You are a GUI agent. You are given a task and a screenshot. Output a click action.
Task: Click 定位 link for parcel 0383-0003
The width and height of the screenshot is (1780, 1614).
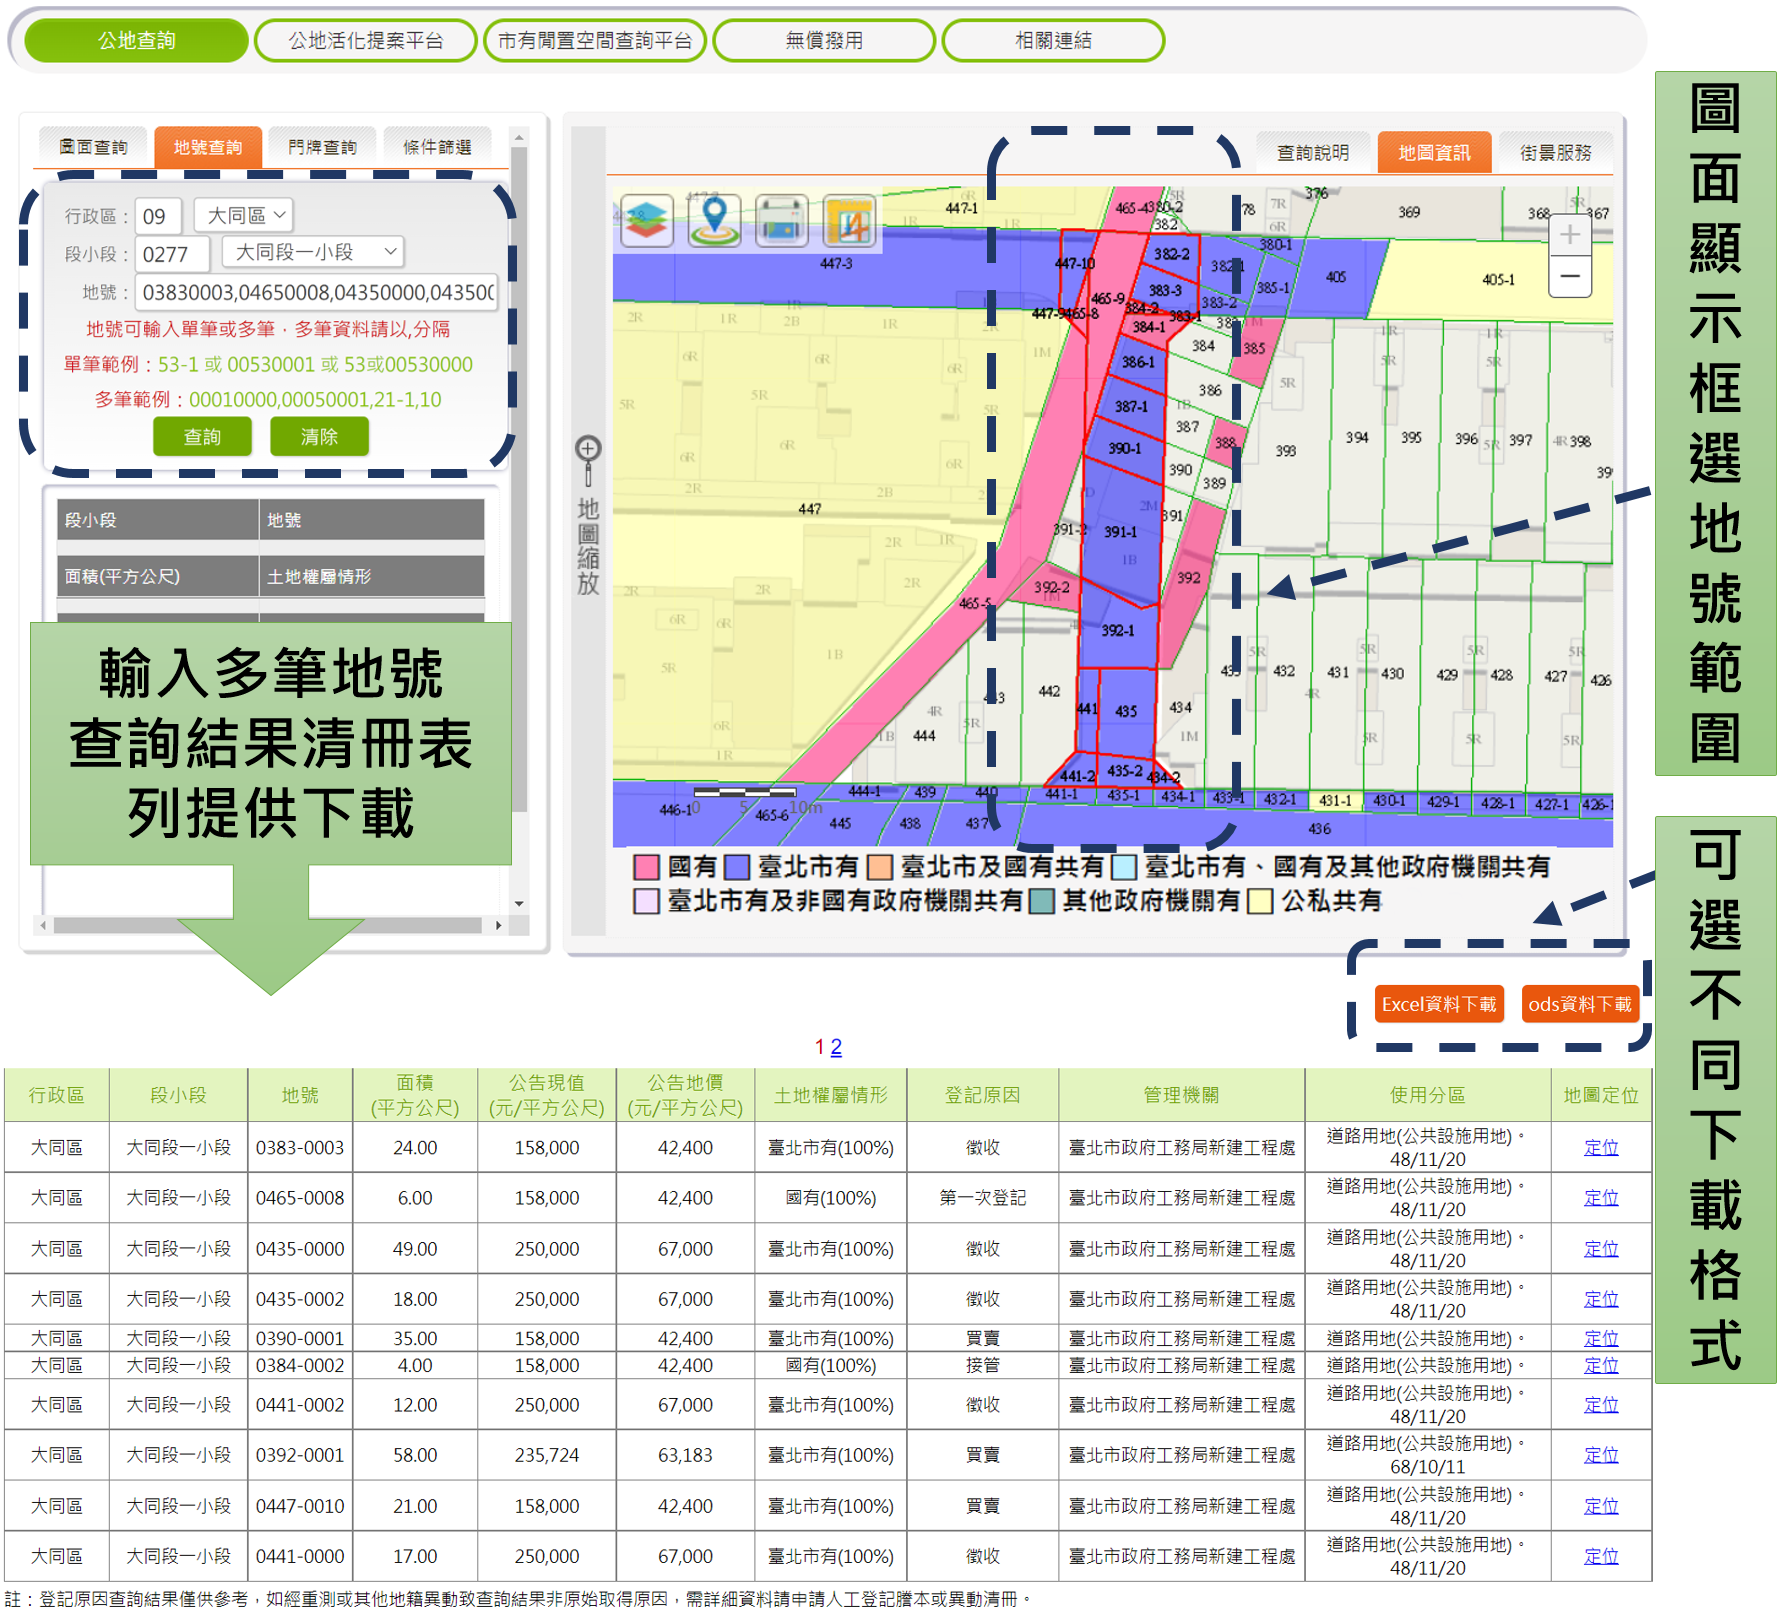point(1600,1148)
